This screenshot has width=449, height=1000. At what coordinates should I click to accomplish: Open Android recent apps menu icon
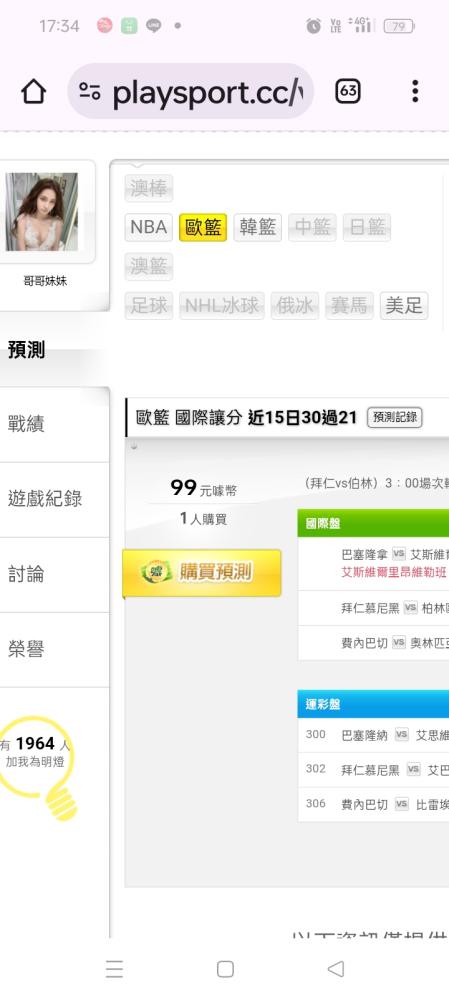(114, 969)
